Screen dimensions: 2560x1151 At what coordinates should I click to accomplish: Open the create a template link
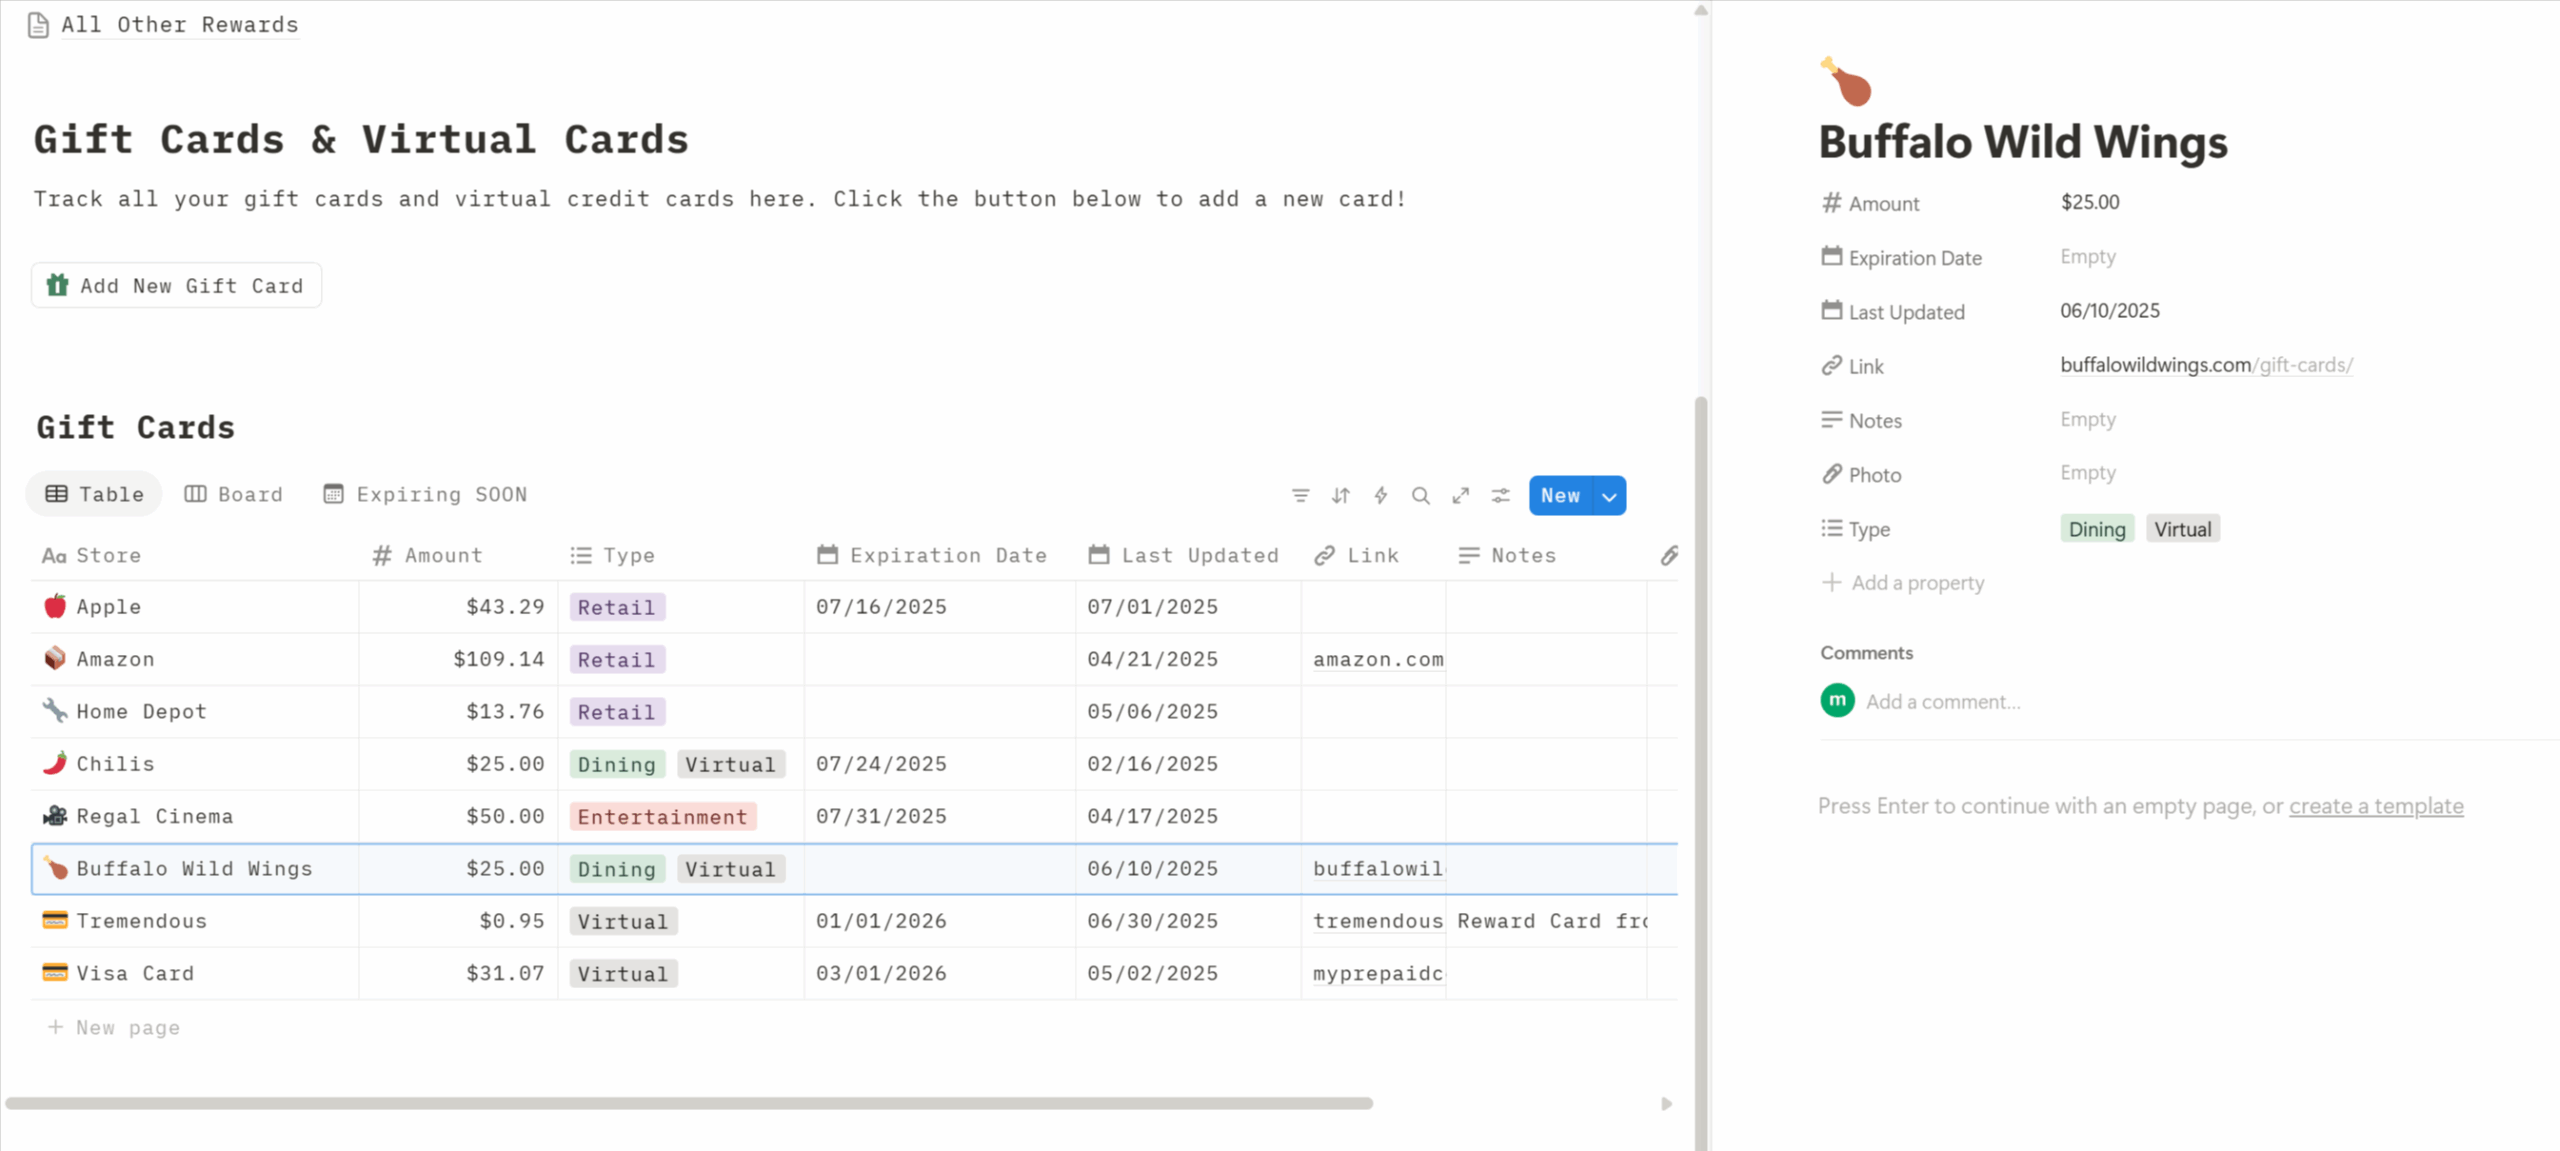[x=2376, y=806]
